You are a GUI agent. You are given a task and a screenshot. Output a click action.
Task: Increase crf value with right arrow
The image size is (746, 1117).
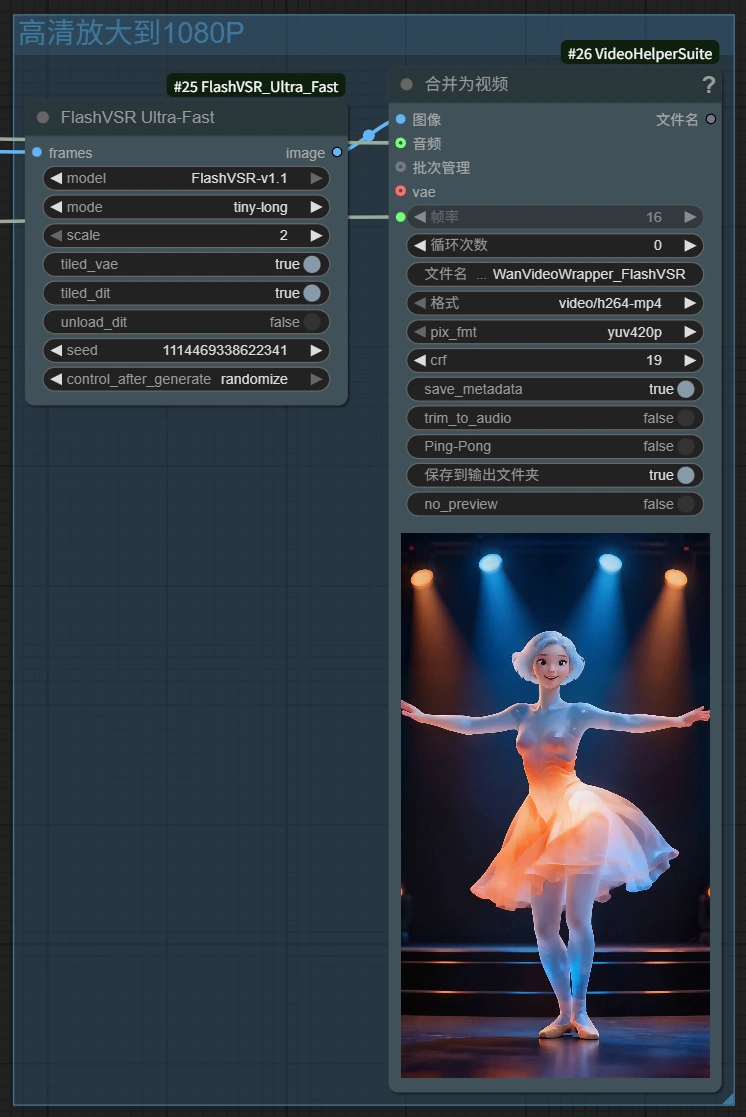point(690,360)
